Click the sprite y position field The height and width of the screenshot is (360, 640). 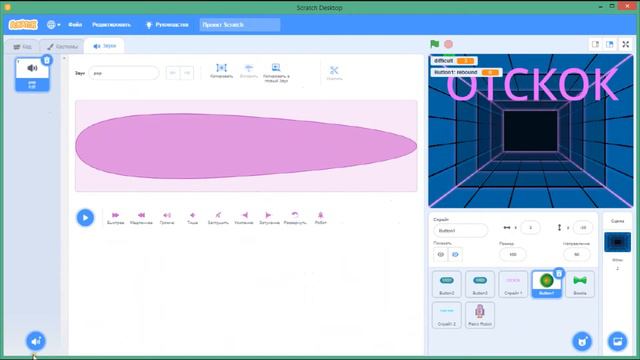click(x=583, y=227)
